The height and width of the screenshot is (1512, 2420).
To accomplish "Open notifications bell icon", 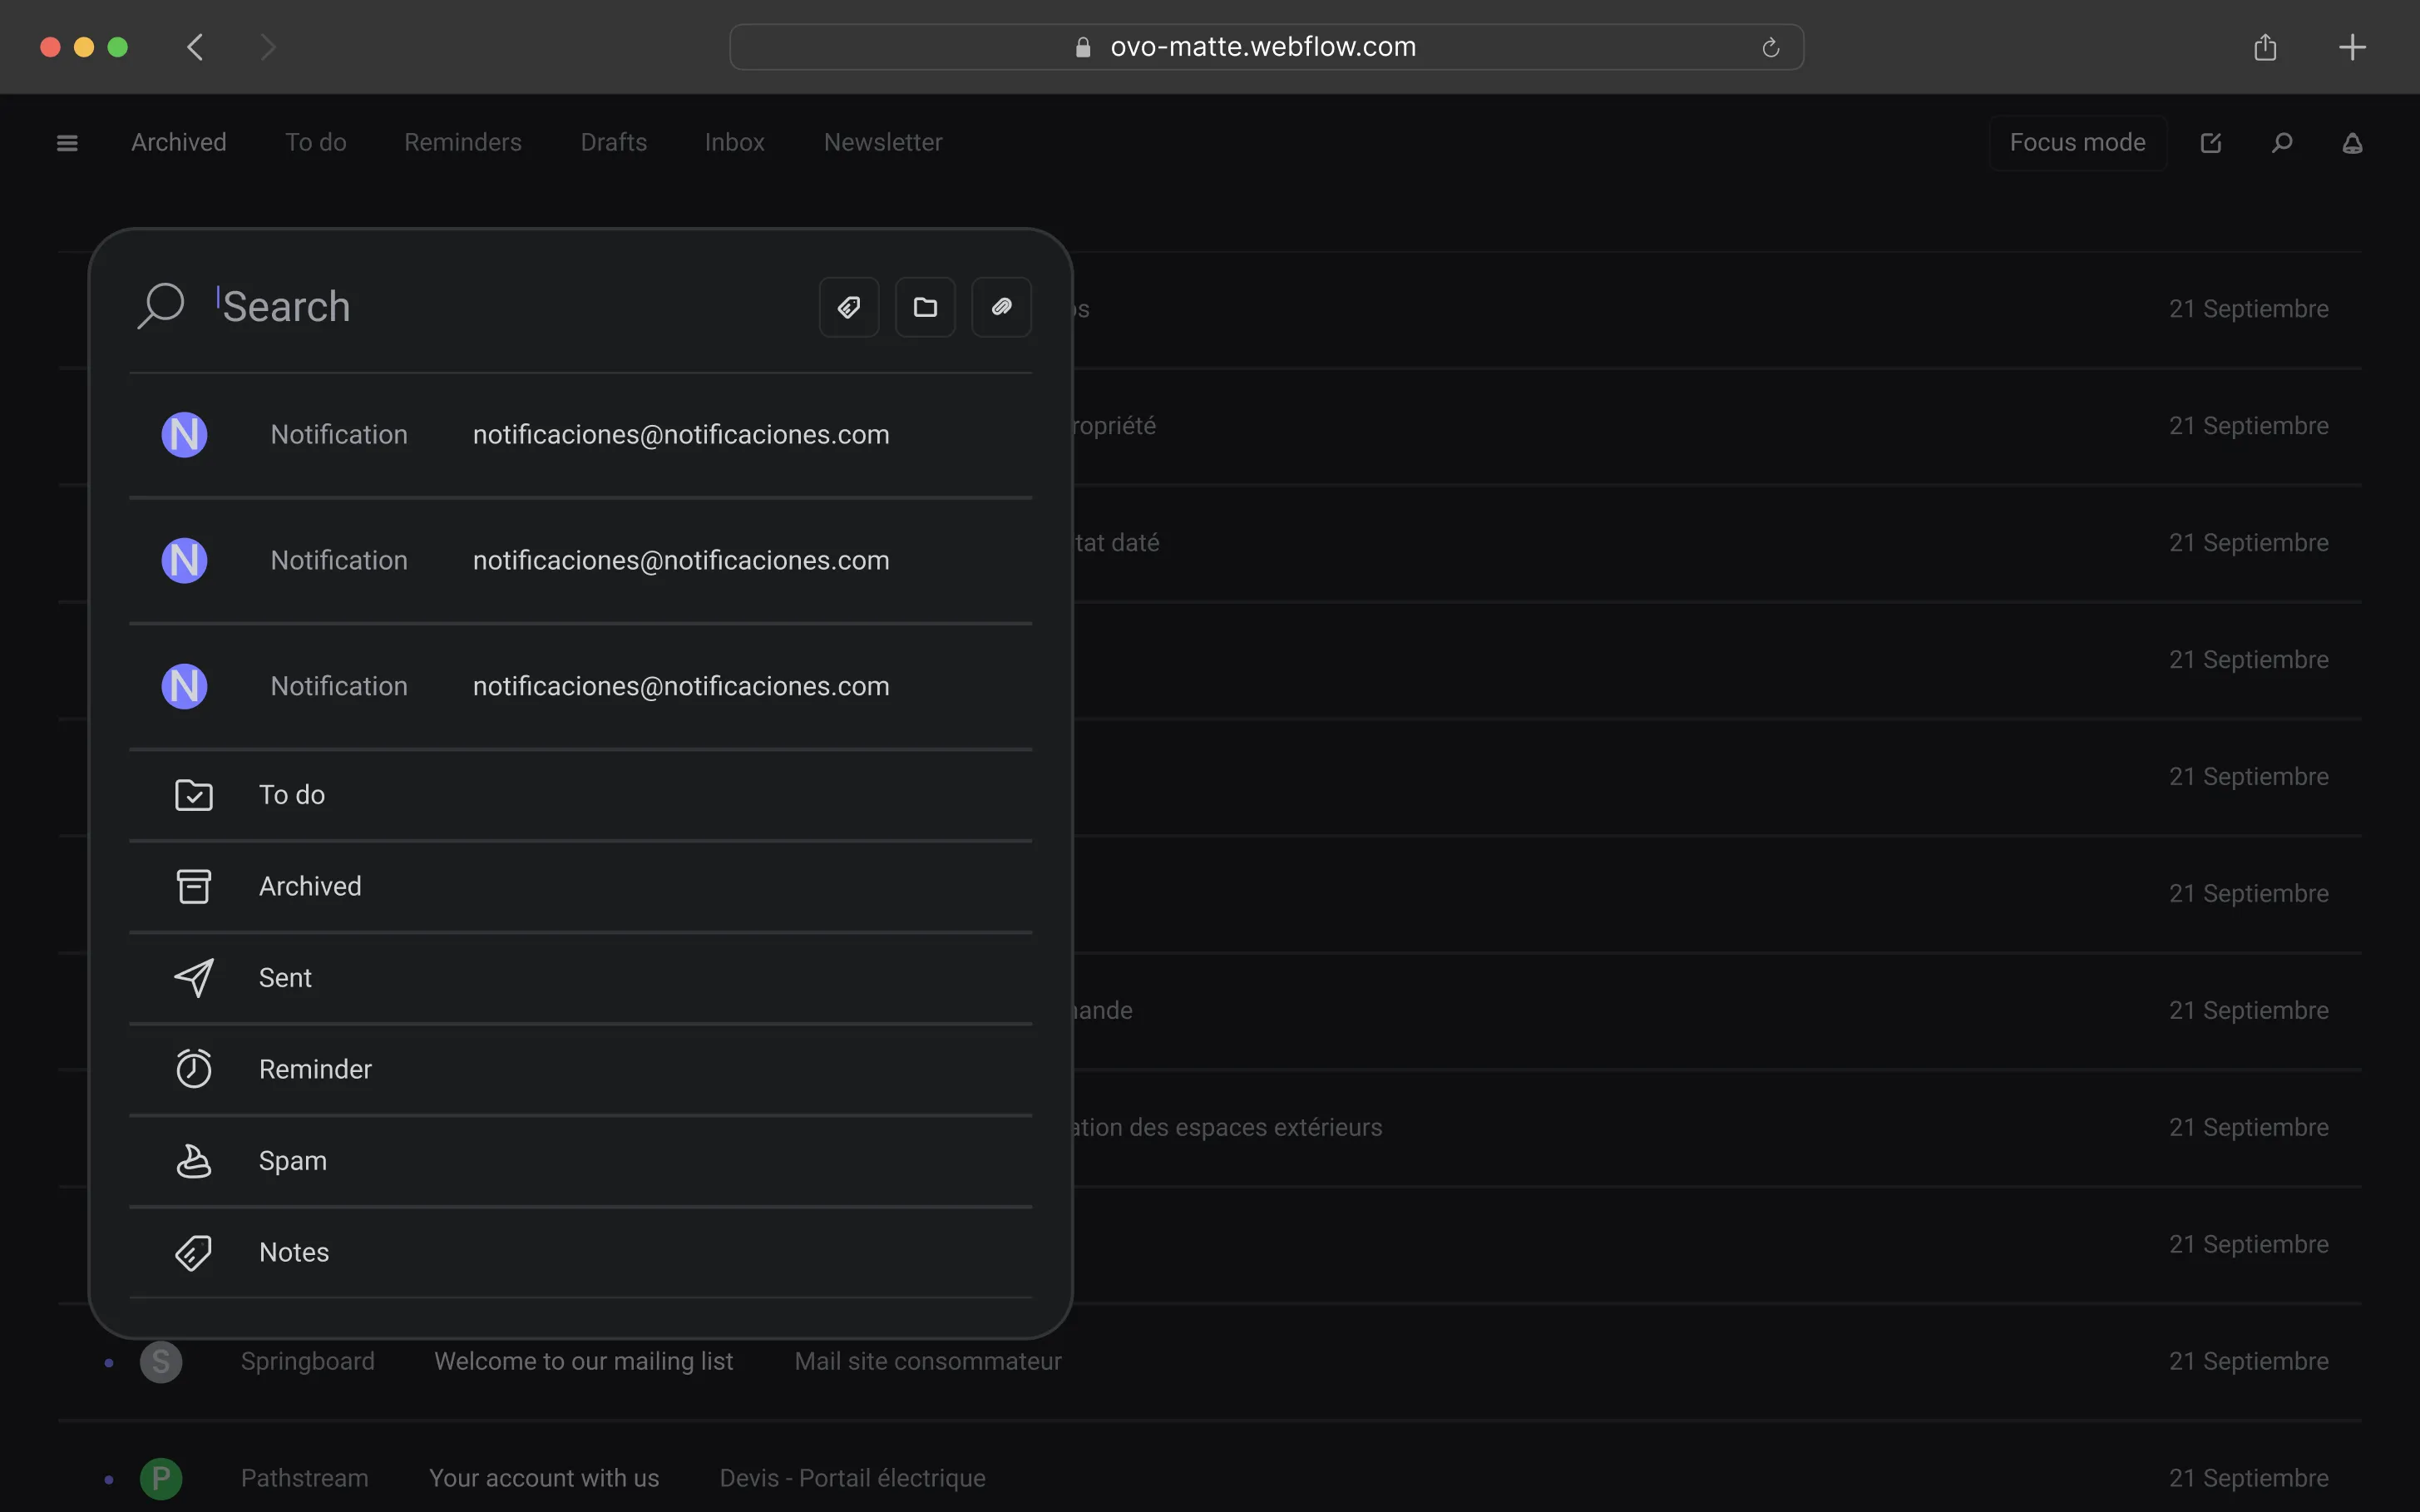I will (2352, 143).
